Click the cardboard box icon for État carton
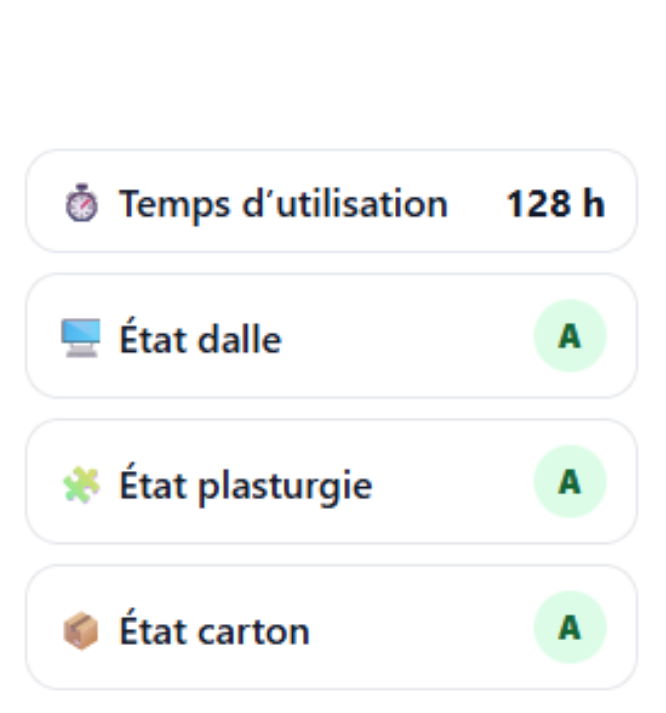 point(80,631)
